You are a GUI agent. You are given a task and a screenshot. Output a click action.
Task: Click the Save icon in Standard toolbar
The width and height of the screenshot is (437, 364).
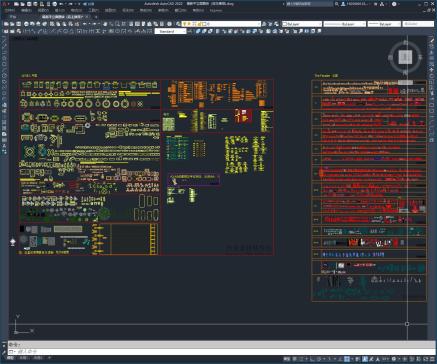pos(19,24)
